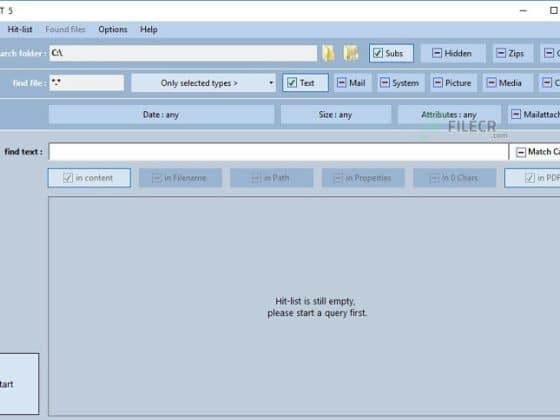Image resolution: width=560 pixels, height=420 pixels.
Task: Toggle the Picture file type checkbox
Action: pyautogui.click(x=453, y=83)
